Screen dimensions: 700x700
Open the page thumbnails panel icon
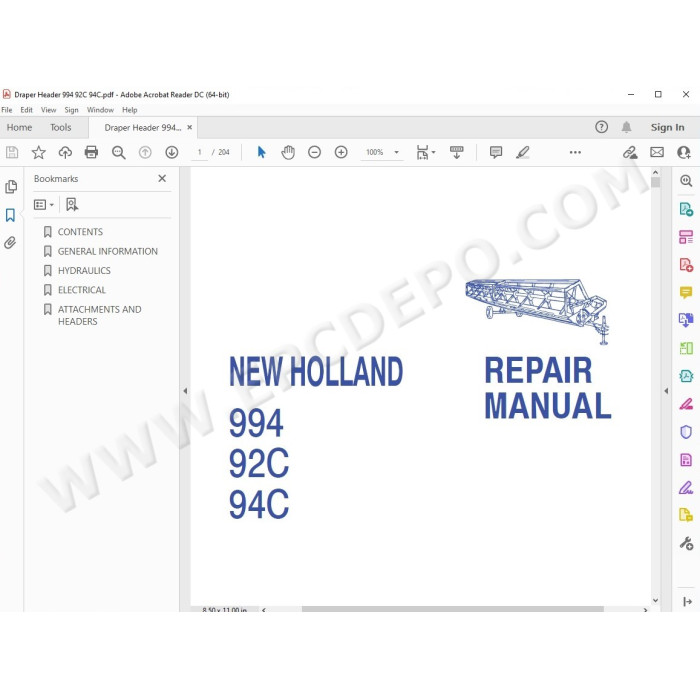point(11,187)
